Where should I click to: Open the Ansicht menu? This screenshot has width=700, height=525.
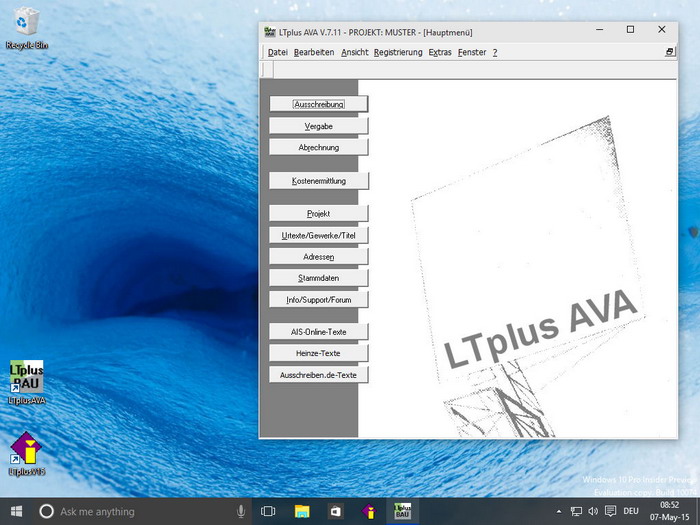point(355,53)
